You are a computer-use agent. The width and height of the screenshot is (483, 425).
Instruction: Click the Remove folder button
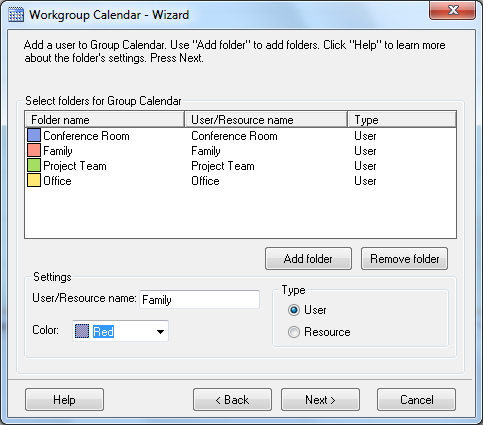point(404,259)
